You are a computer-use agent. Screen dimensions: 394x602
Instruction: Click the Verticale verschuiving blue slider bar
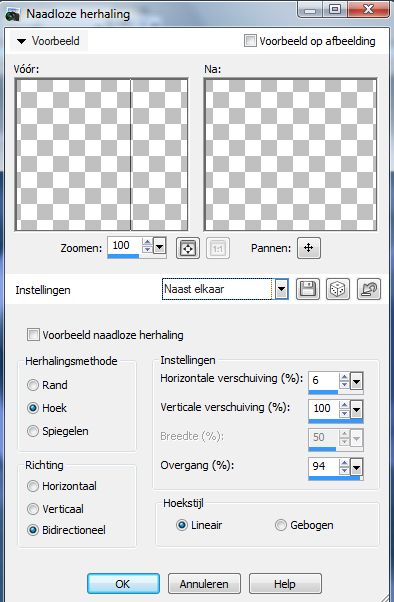(x=336, y=422)
